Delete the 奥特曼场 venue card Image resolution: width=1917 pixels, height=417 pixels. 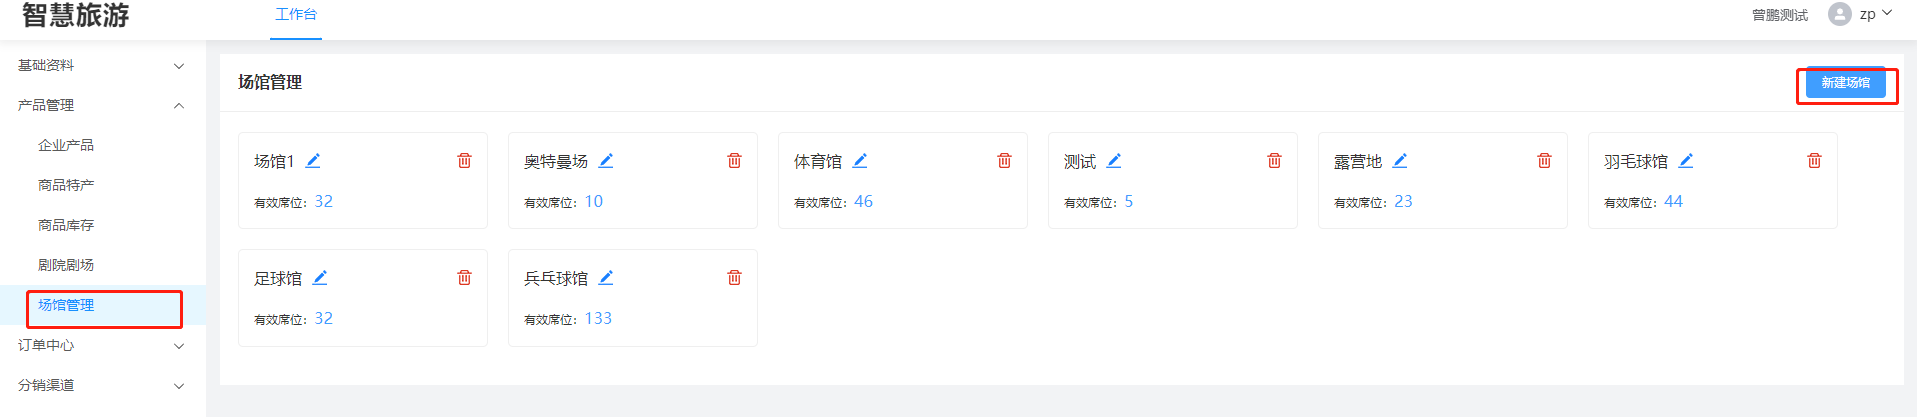(734, 161)
